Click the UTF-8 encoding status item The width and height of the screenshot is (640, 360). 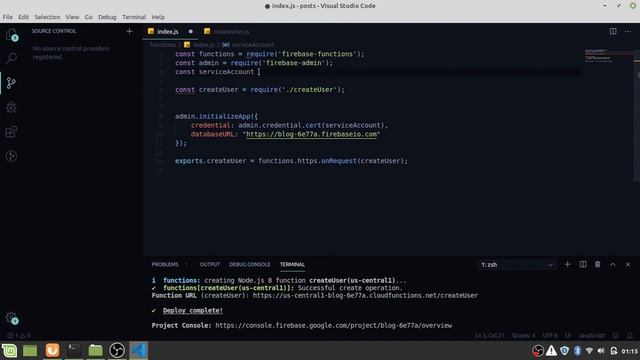[550, 336]
